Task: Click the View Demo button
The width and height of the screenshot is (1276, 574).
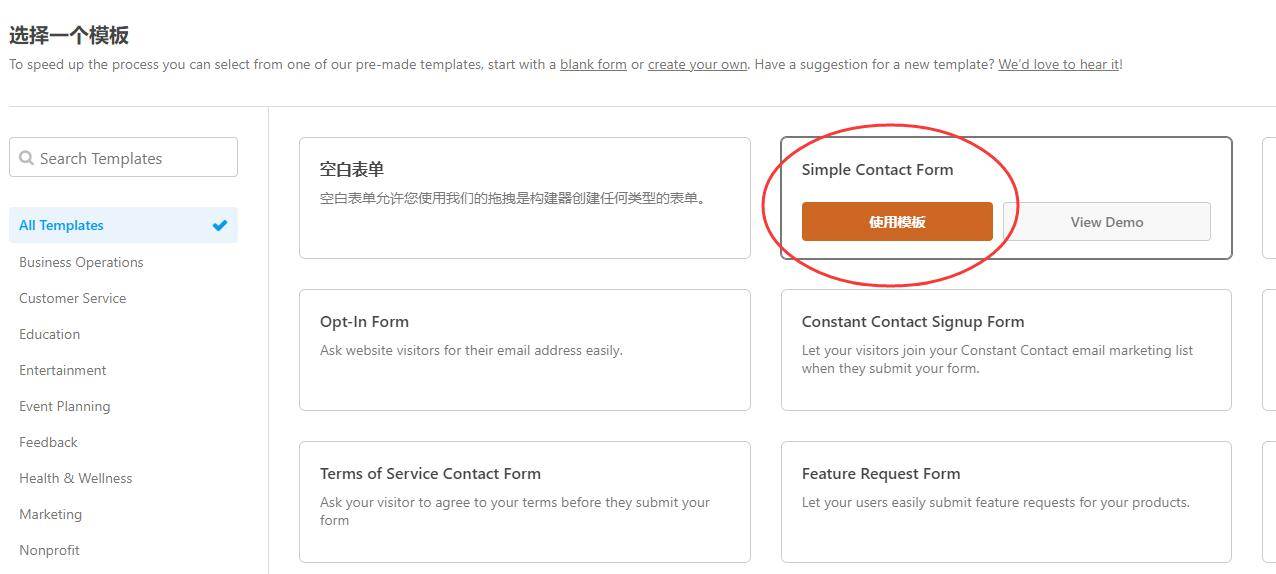Action: 1106,222
